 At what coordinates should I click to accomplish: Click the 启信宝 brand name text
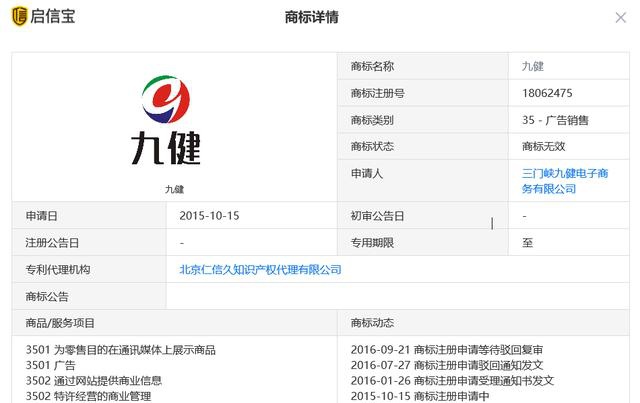(53, 16)
